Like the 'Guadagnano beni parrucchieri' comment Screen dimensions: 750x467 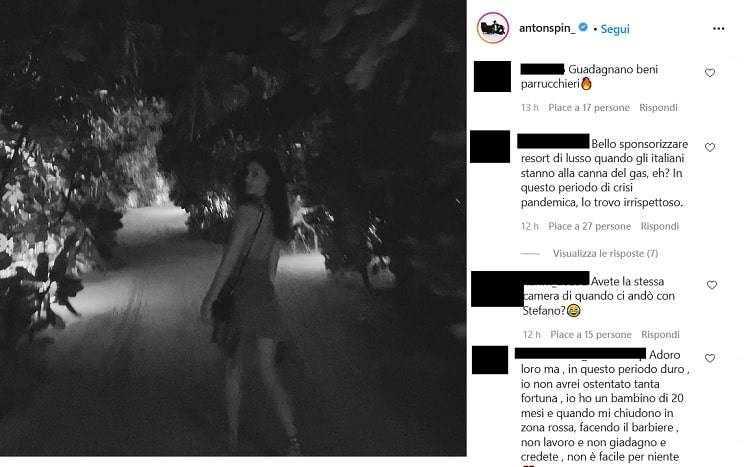710,73
